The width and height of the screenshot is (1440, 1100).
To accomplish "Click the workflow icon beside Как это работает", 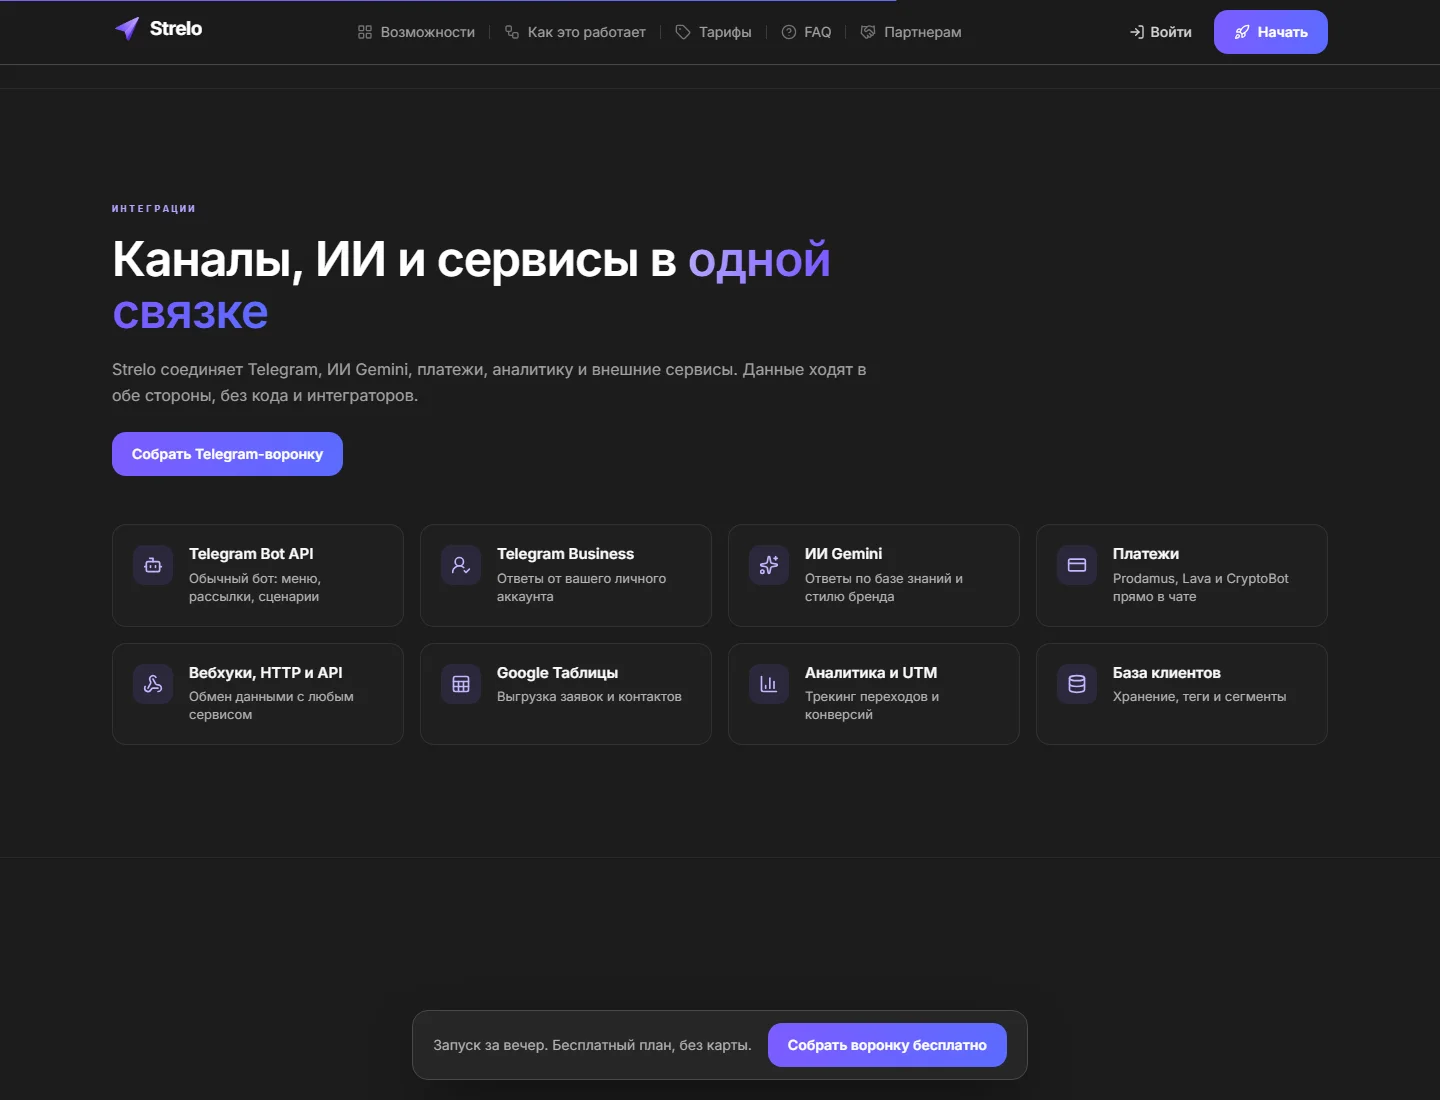I will tap(512, 32).
